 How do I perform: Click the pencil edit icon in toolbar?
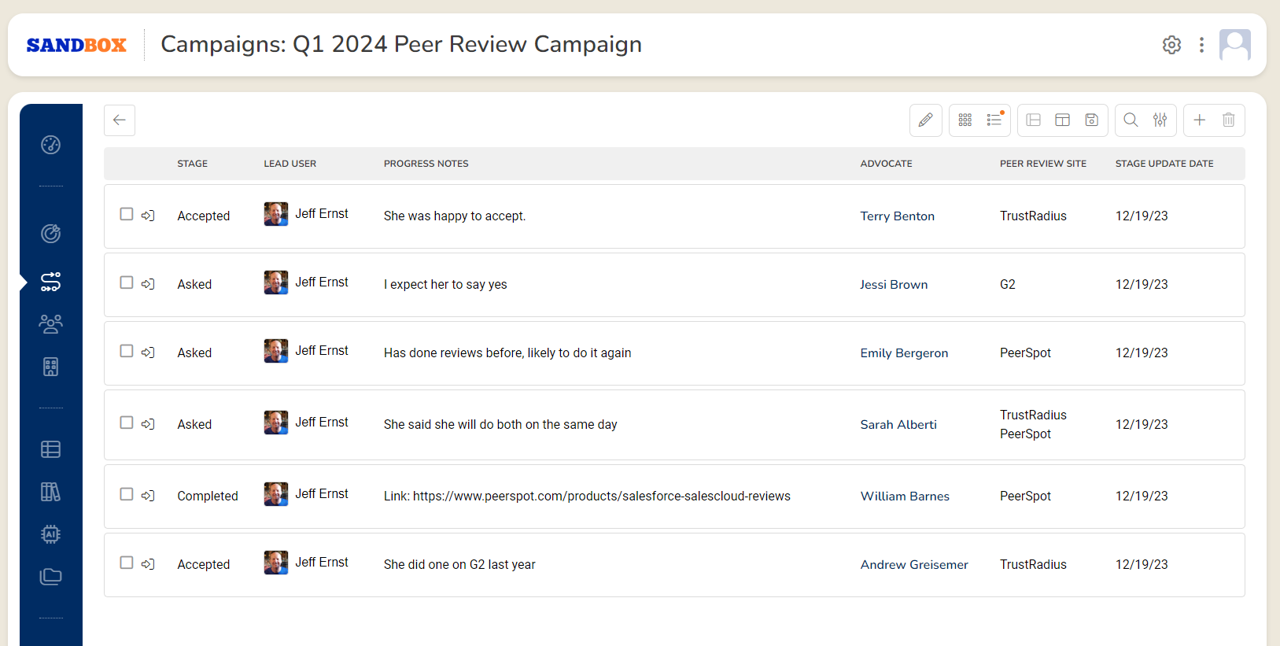pyautogui.click(x=925, y=120)
